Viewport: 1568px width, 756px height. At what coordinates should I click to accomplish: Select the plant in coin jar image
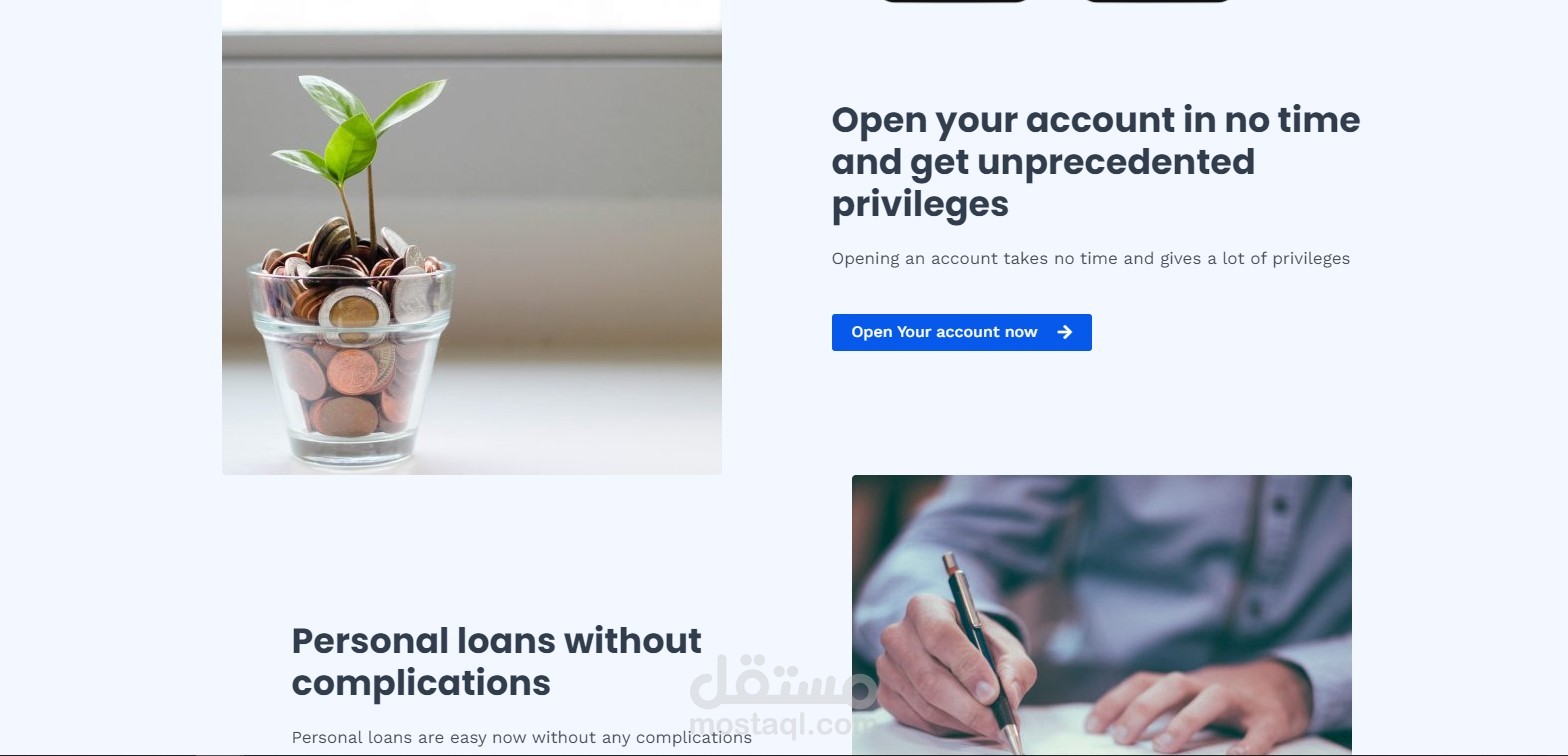tap(472, 237)
